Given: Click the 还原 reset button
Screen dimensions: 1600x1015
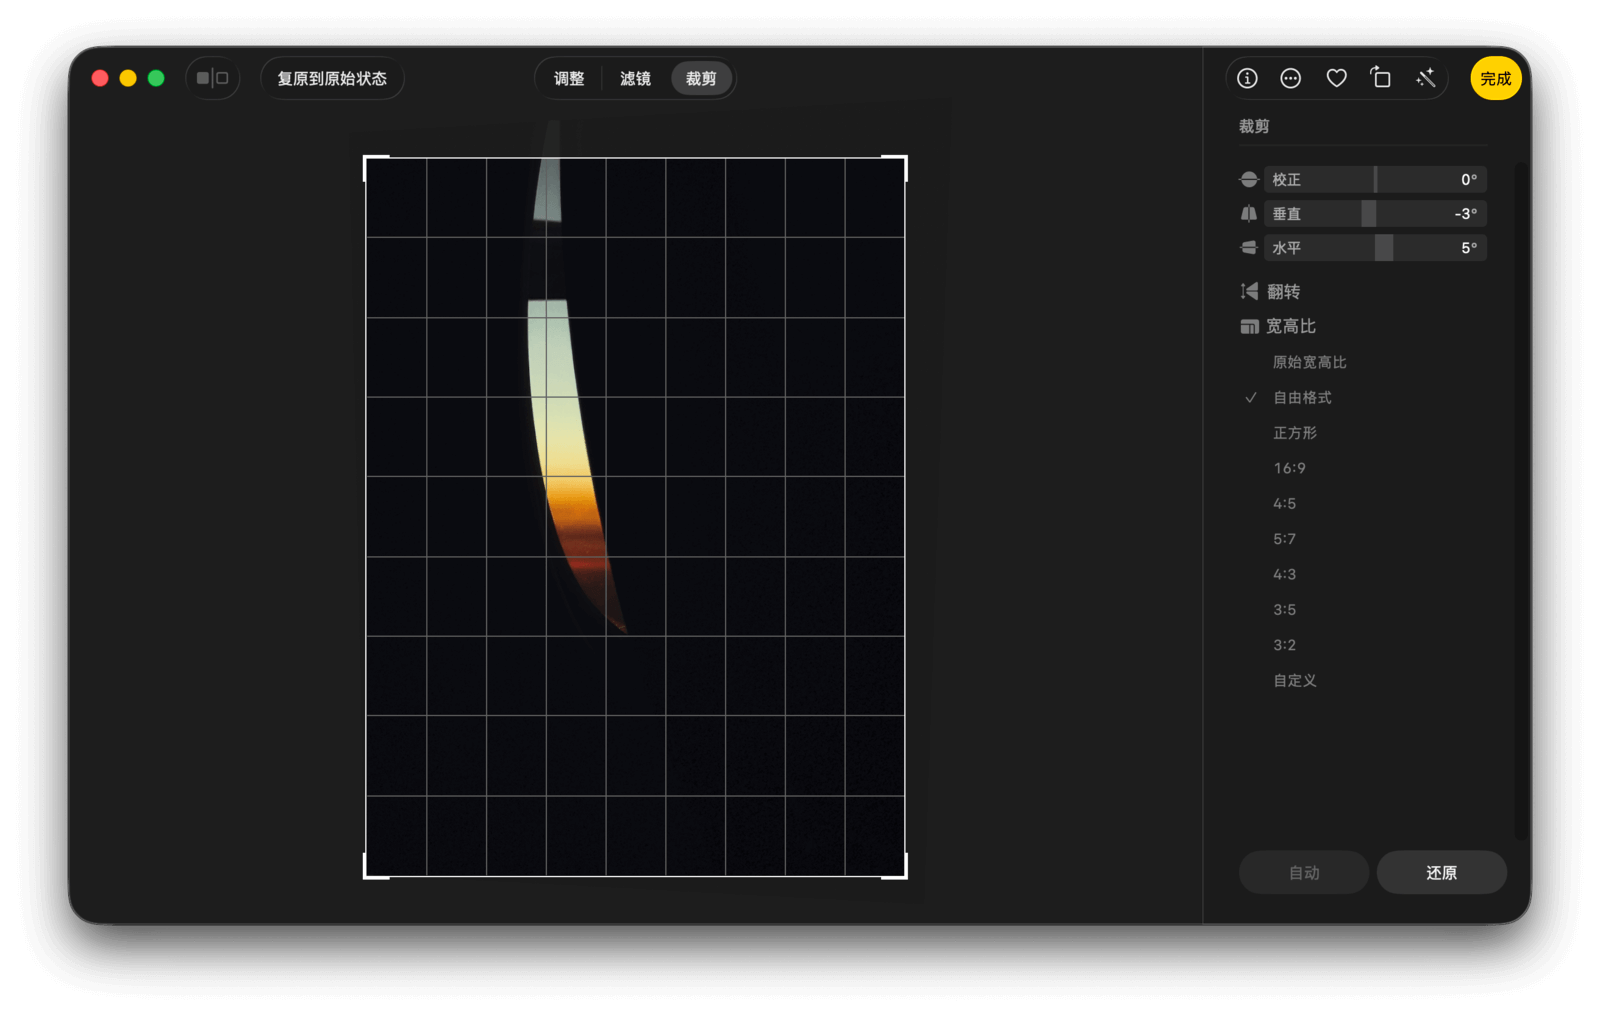Looking at the screenshot, I should tap(1441, 873).
